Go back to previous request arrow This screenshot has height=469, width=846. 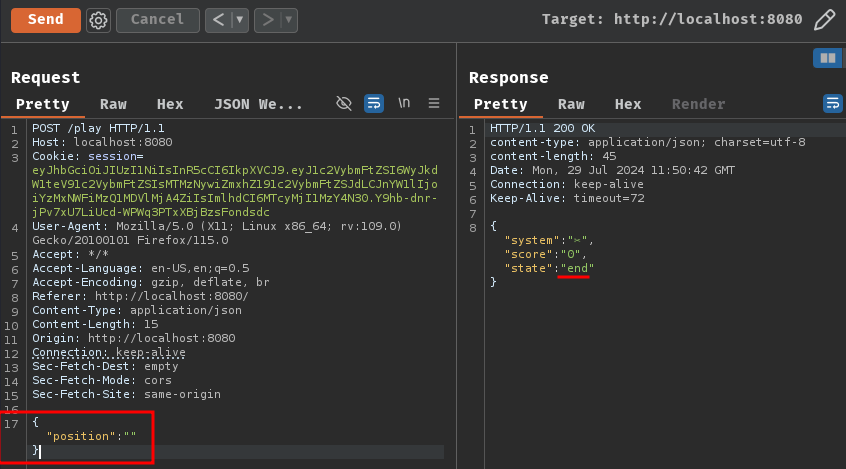point(218,21)
